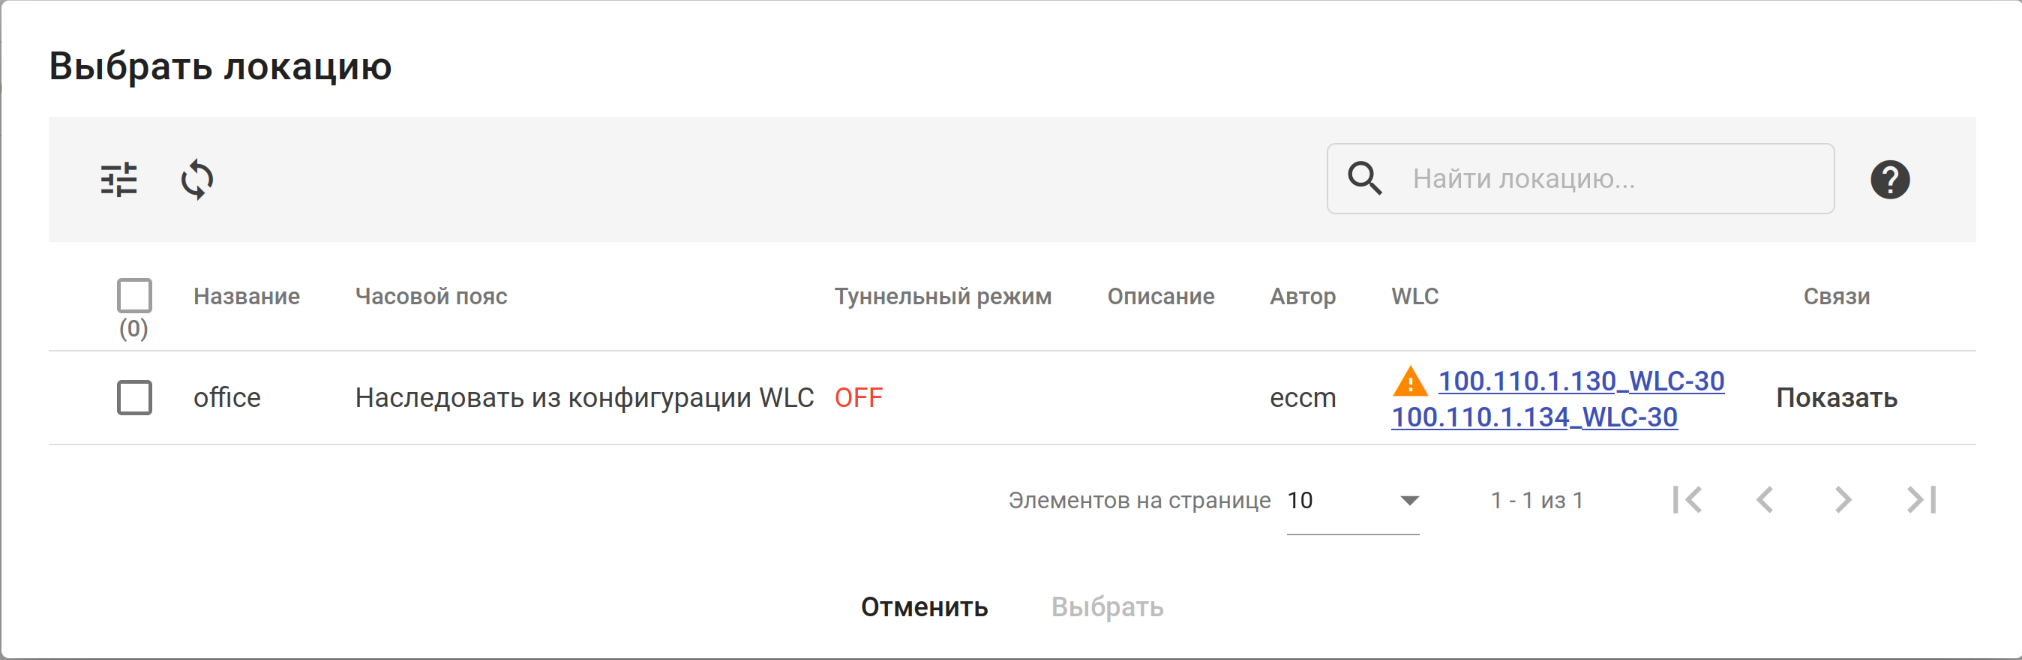Go to the next page
The image size is (2022, 660).
pos(1843,500)
